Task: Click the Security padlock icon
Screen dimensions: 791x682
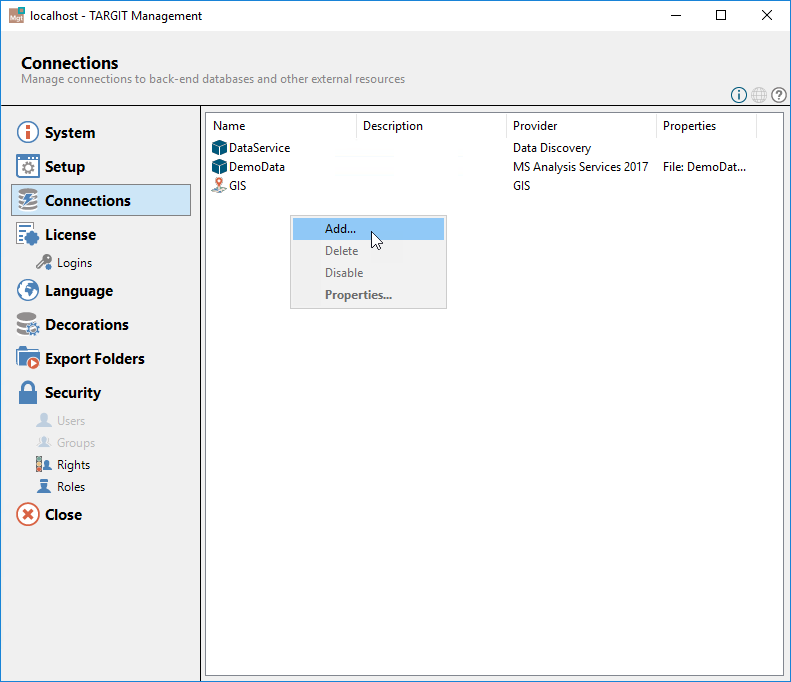Action: click(28, 393)
